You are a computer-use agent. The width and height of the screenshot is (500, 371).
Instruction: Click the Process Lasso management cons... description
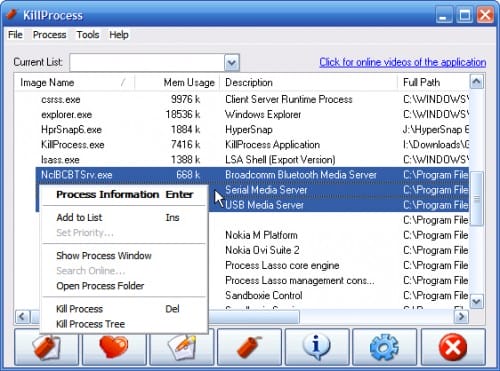pos(300,280)
